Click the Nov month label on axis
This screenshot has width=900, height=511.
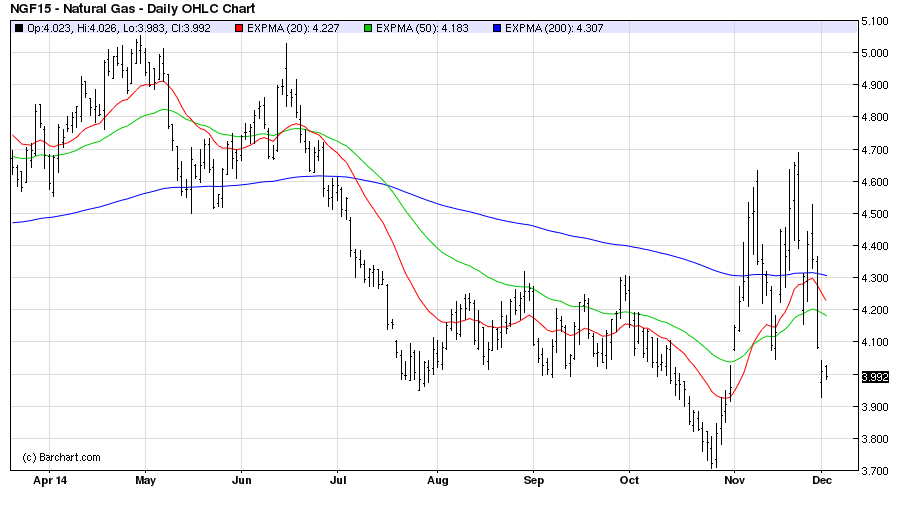pos(734,479)
